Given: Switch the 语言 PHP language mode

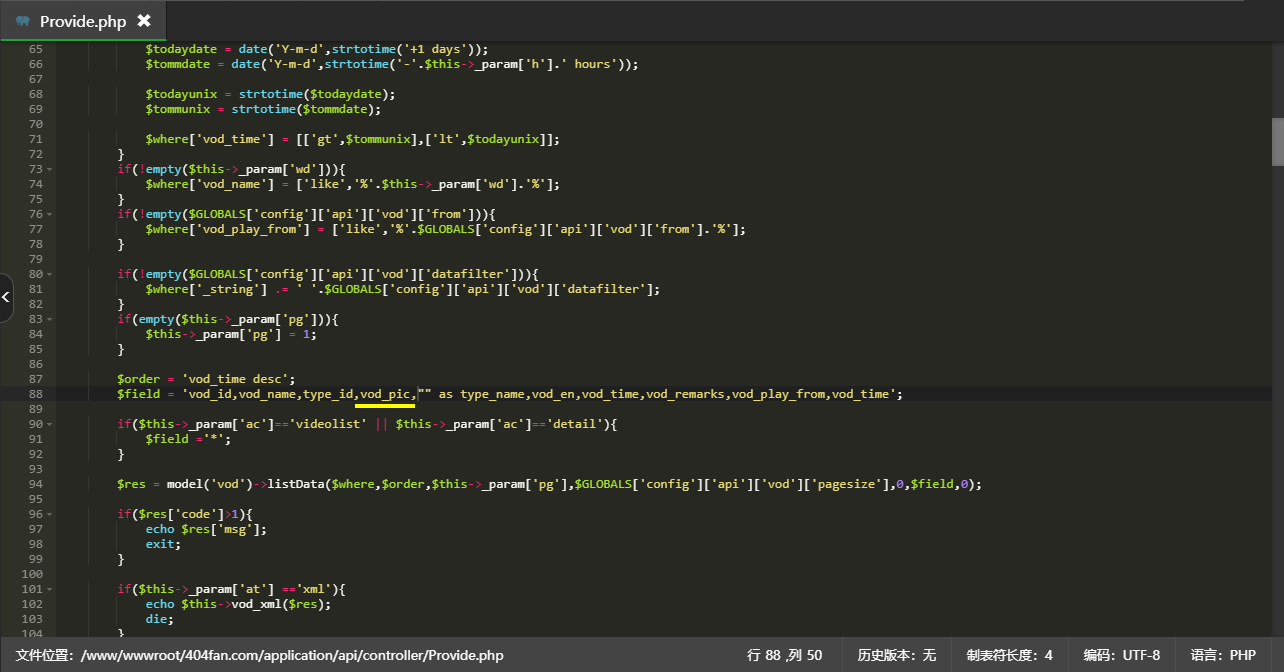Looking at the screenshot, I should point(1223,655).
